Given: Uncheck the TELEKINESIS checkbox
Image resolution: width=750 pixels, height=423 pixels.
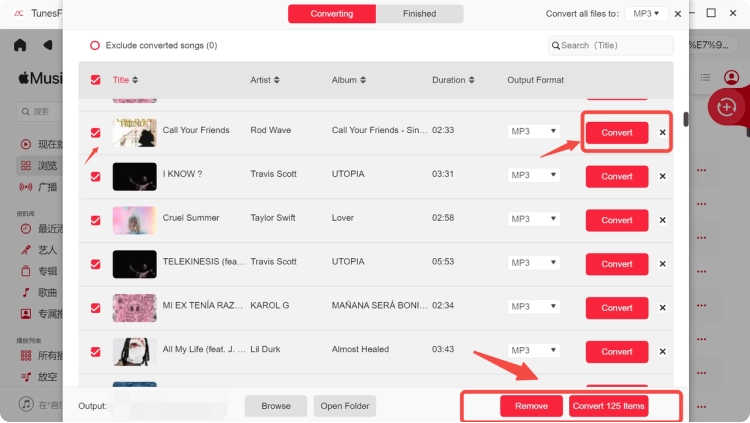Looking at the screenshot, I should [96, 264].
